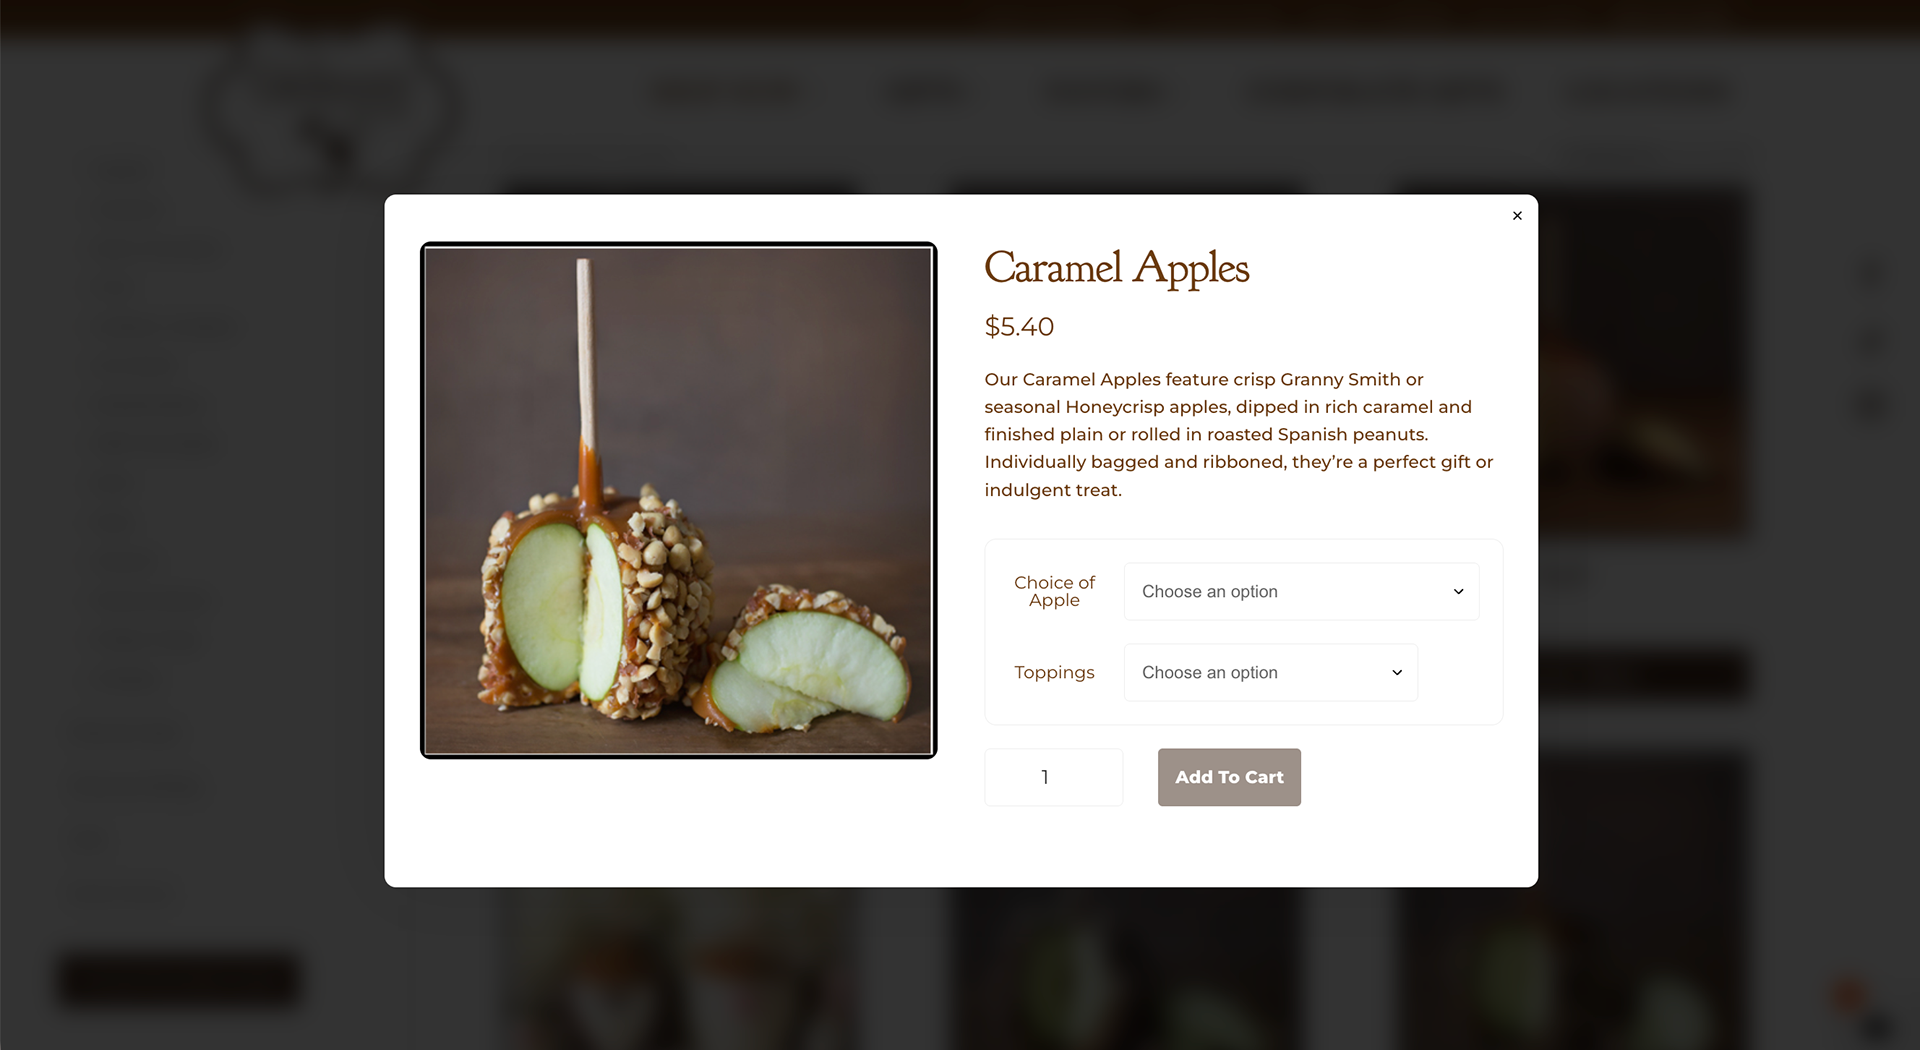The image size is (1920, 1050).
Task: Click the Toppings dropdown chevron arrow
Action: coord(1397,673)
